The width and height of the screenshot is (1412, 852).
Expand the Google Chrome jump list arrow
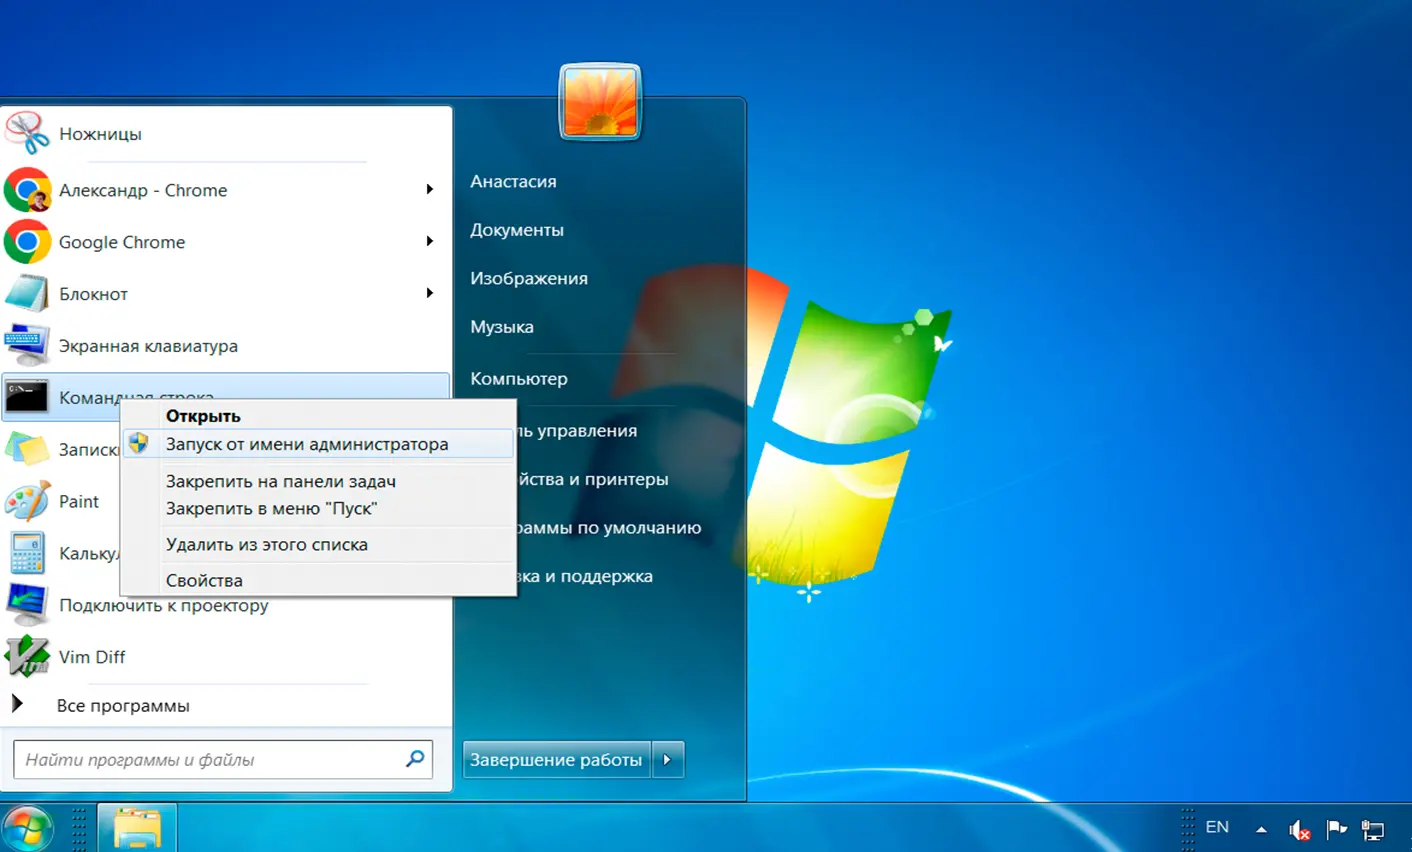click(430, 241)
